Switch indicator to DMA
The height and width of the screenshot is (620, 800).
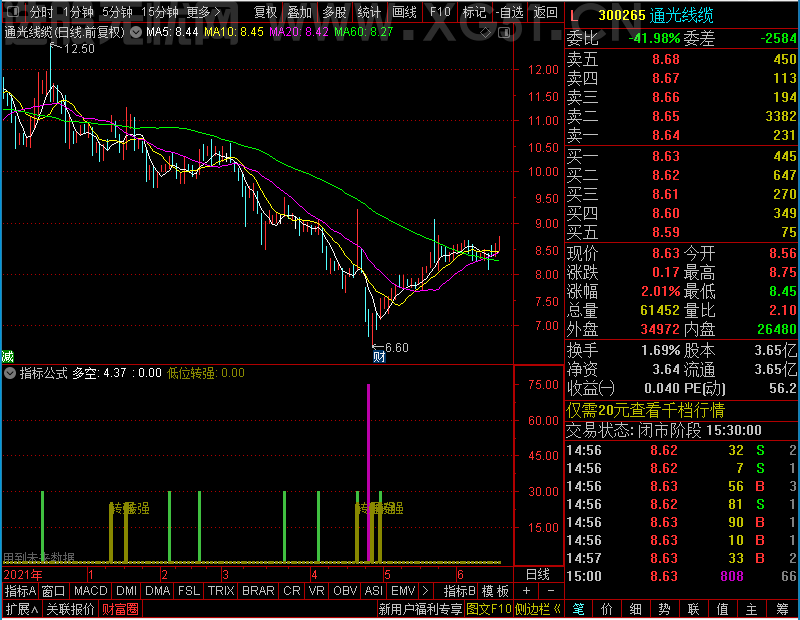158,591
